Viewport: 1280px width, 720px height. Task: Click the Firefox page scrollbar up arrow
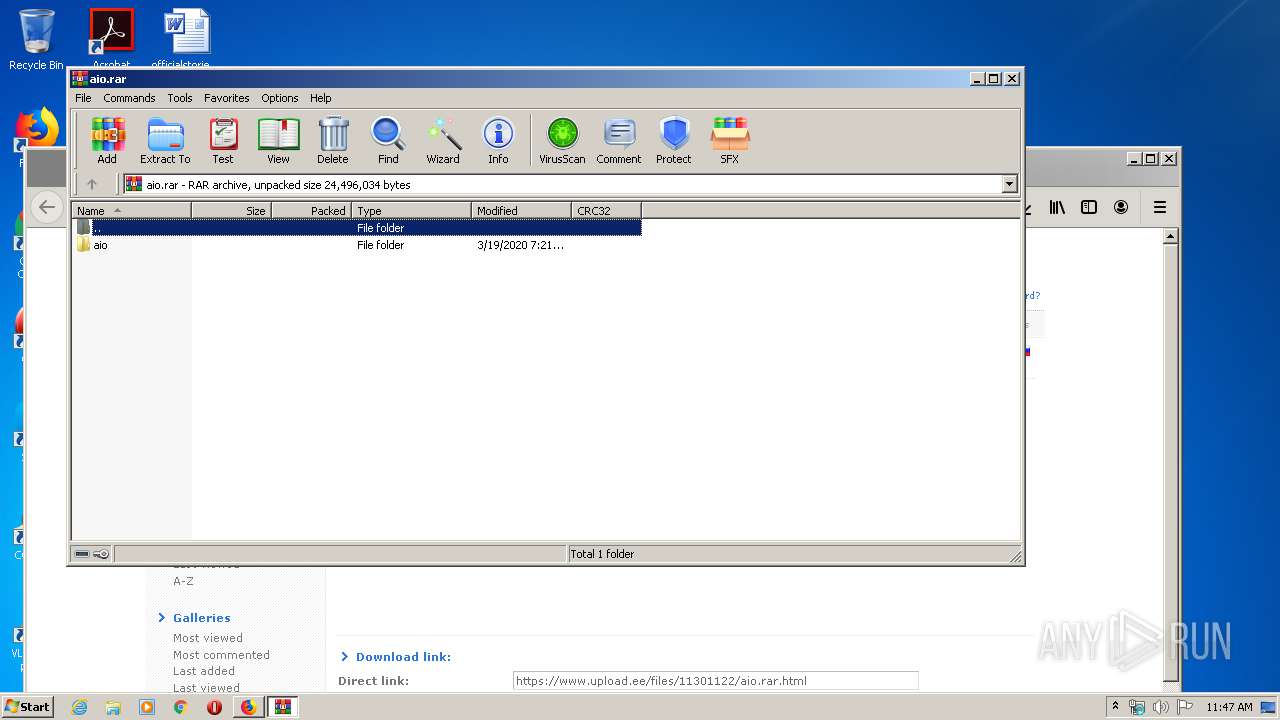click(1171, 237)
